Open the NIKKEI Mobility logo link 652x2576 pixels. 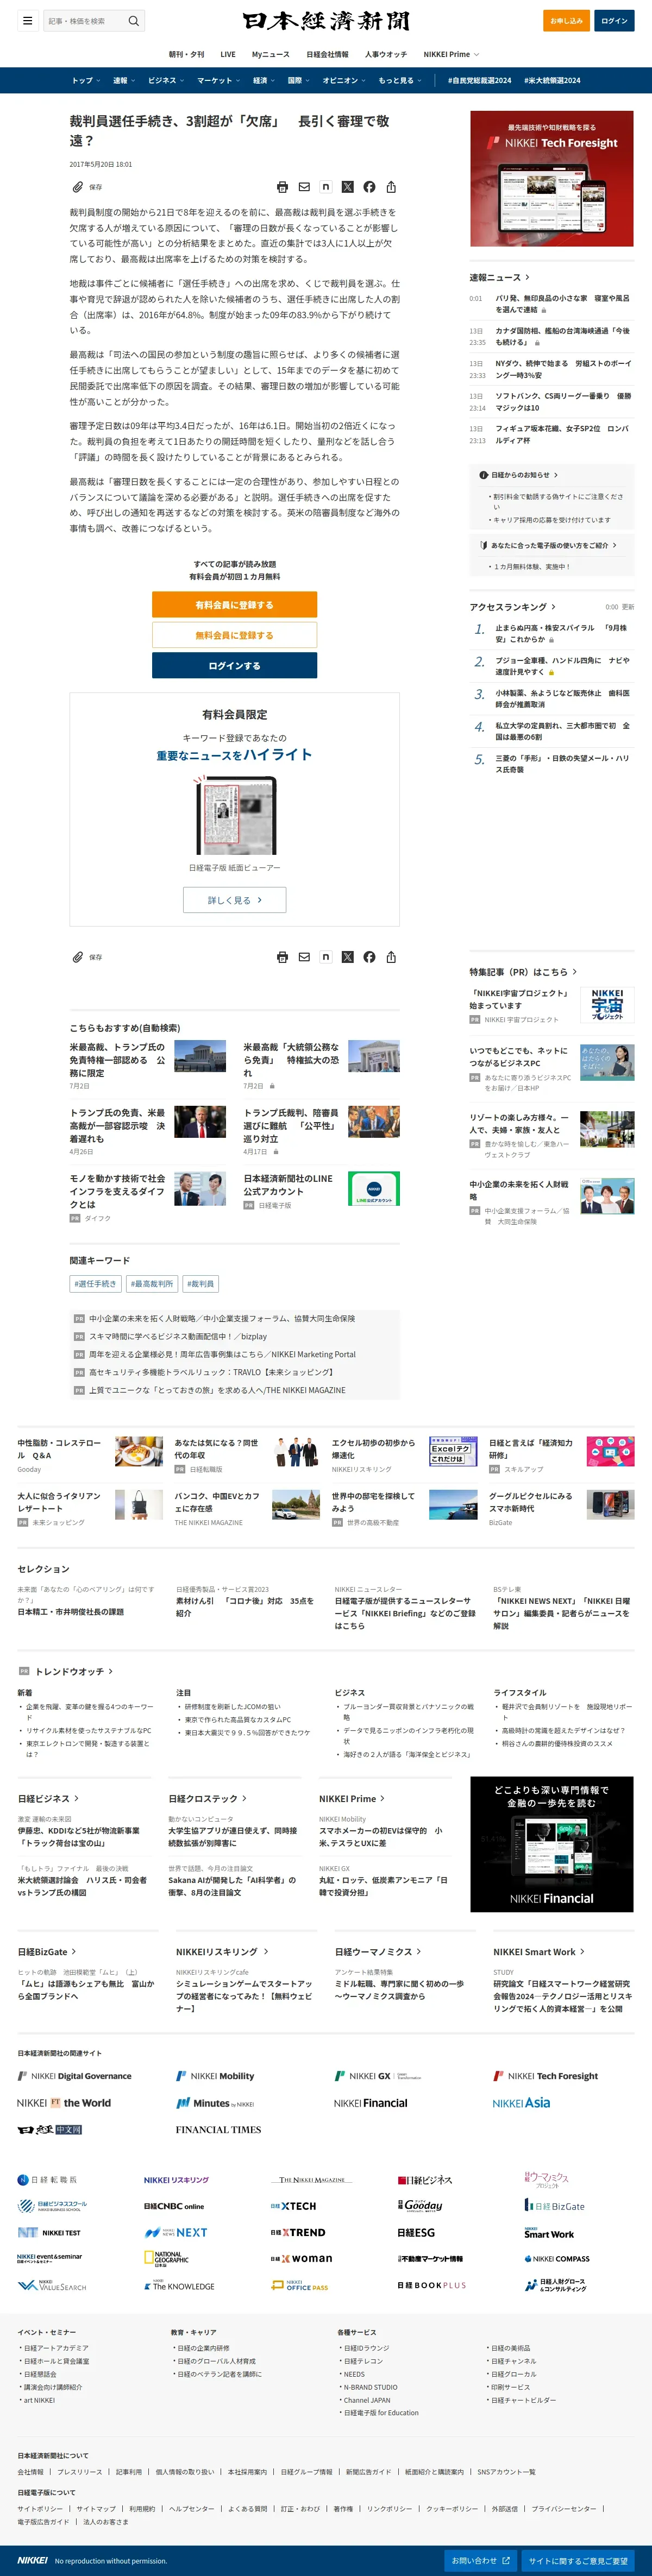coord(215,2076)
